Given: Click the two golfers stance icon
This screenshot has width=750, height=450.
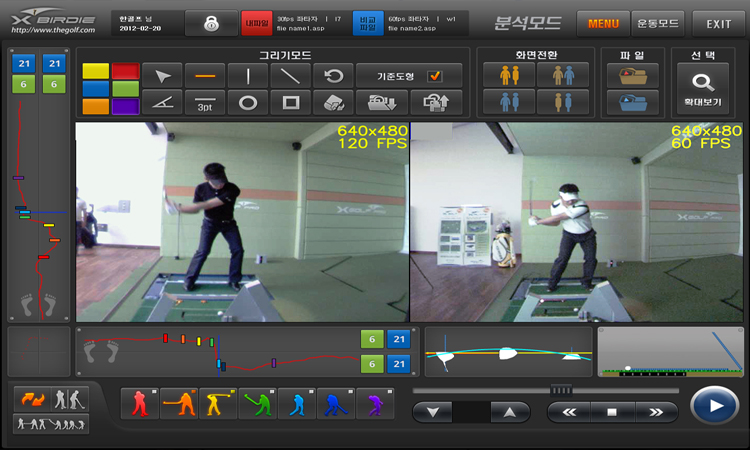Looking at the screenshot, I should click(x=70, y=399).
